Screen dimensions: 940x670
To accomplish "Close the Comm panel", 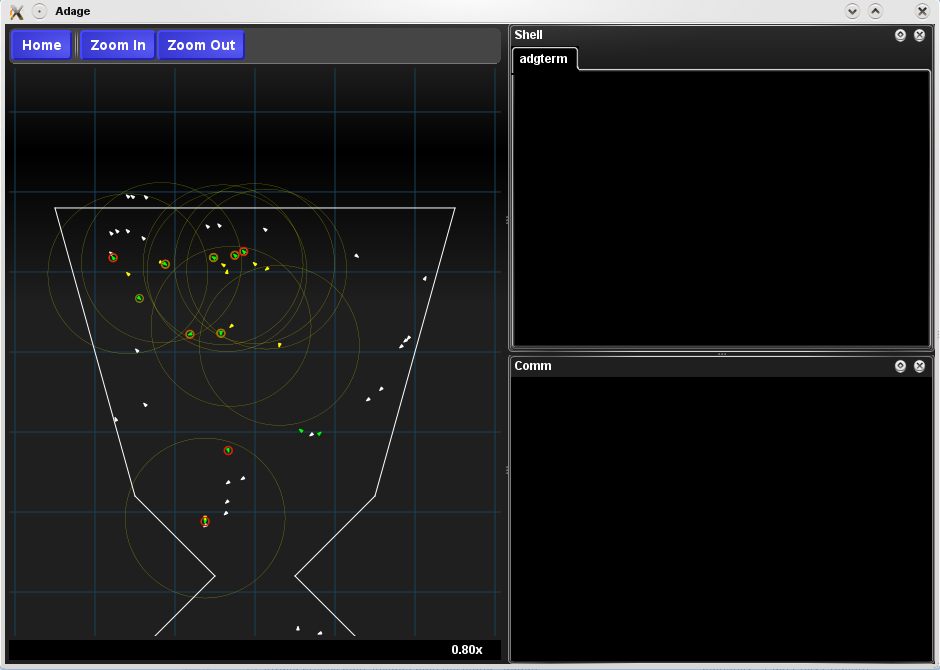I will point(919,366).
